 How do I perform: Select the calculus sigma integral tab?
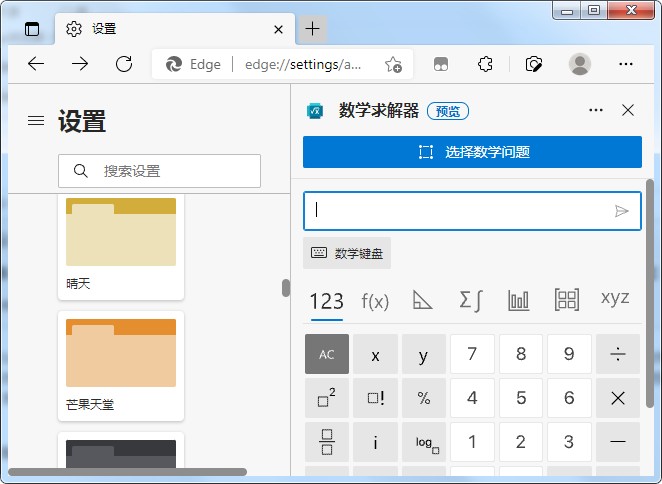(471, 300)
